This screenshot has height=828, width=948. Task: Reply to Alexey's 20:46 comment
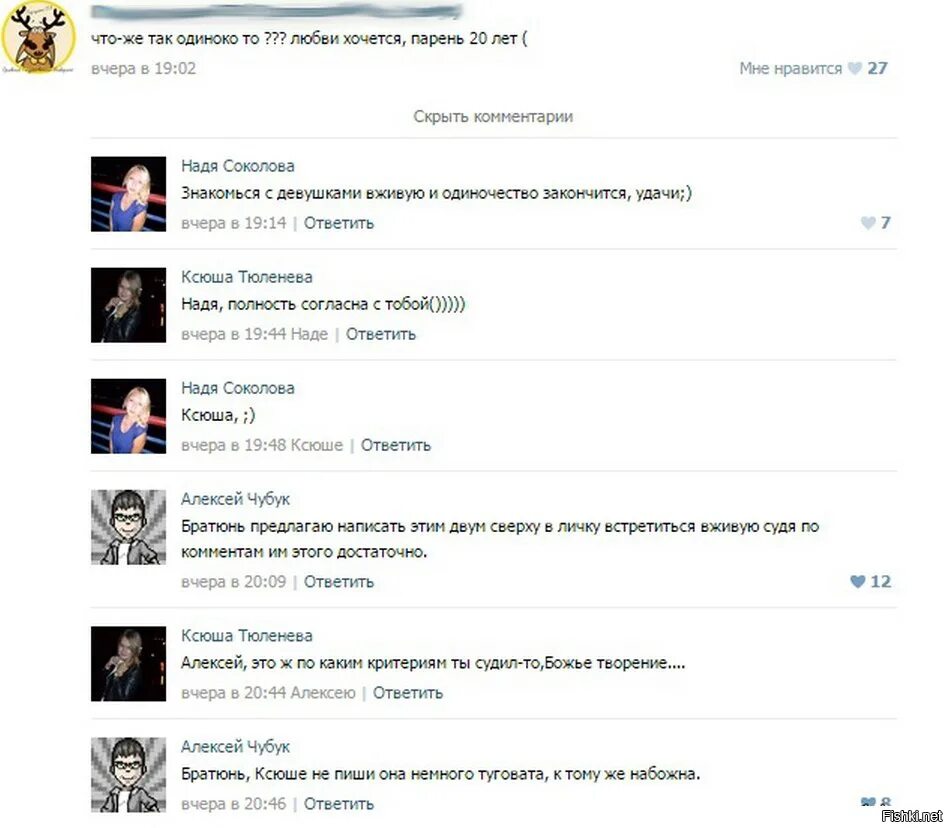(x=339, y=804)
